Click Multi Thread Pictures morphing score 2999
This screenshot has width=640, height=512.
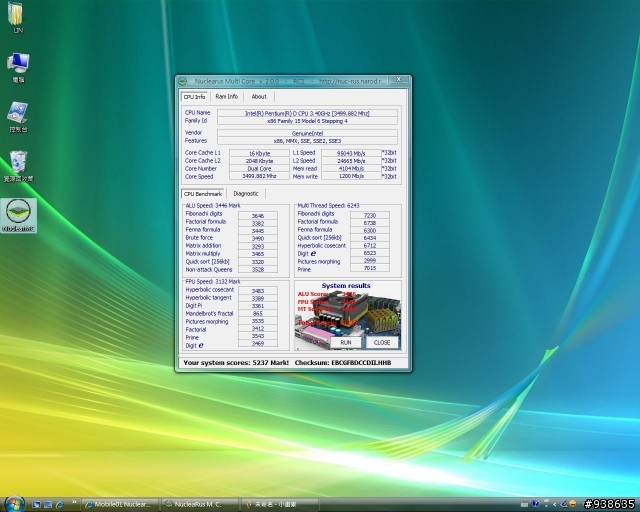[x=370, y=260]
